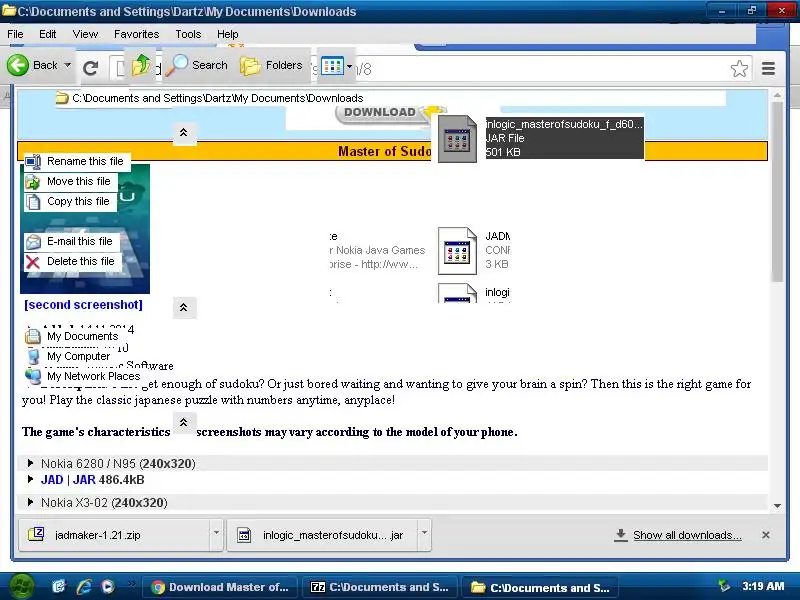The image size is (800, 600).
Task: Launch Internet Explorer from quick launch
Action: 84,587
